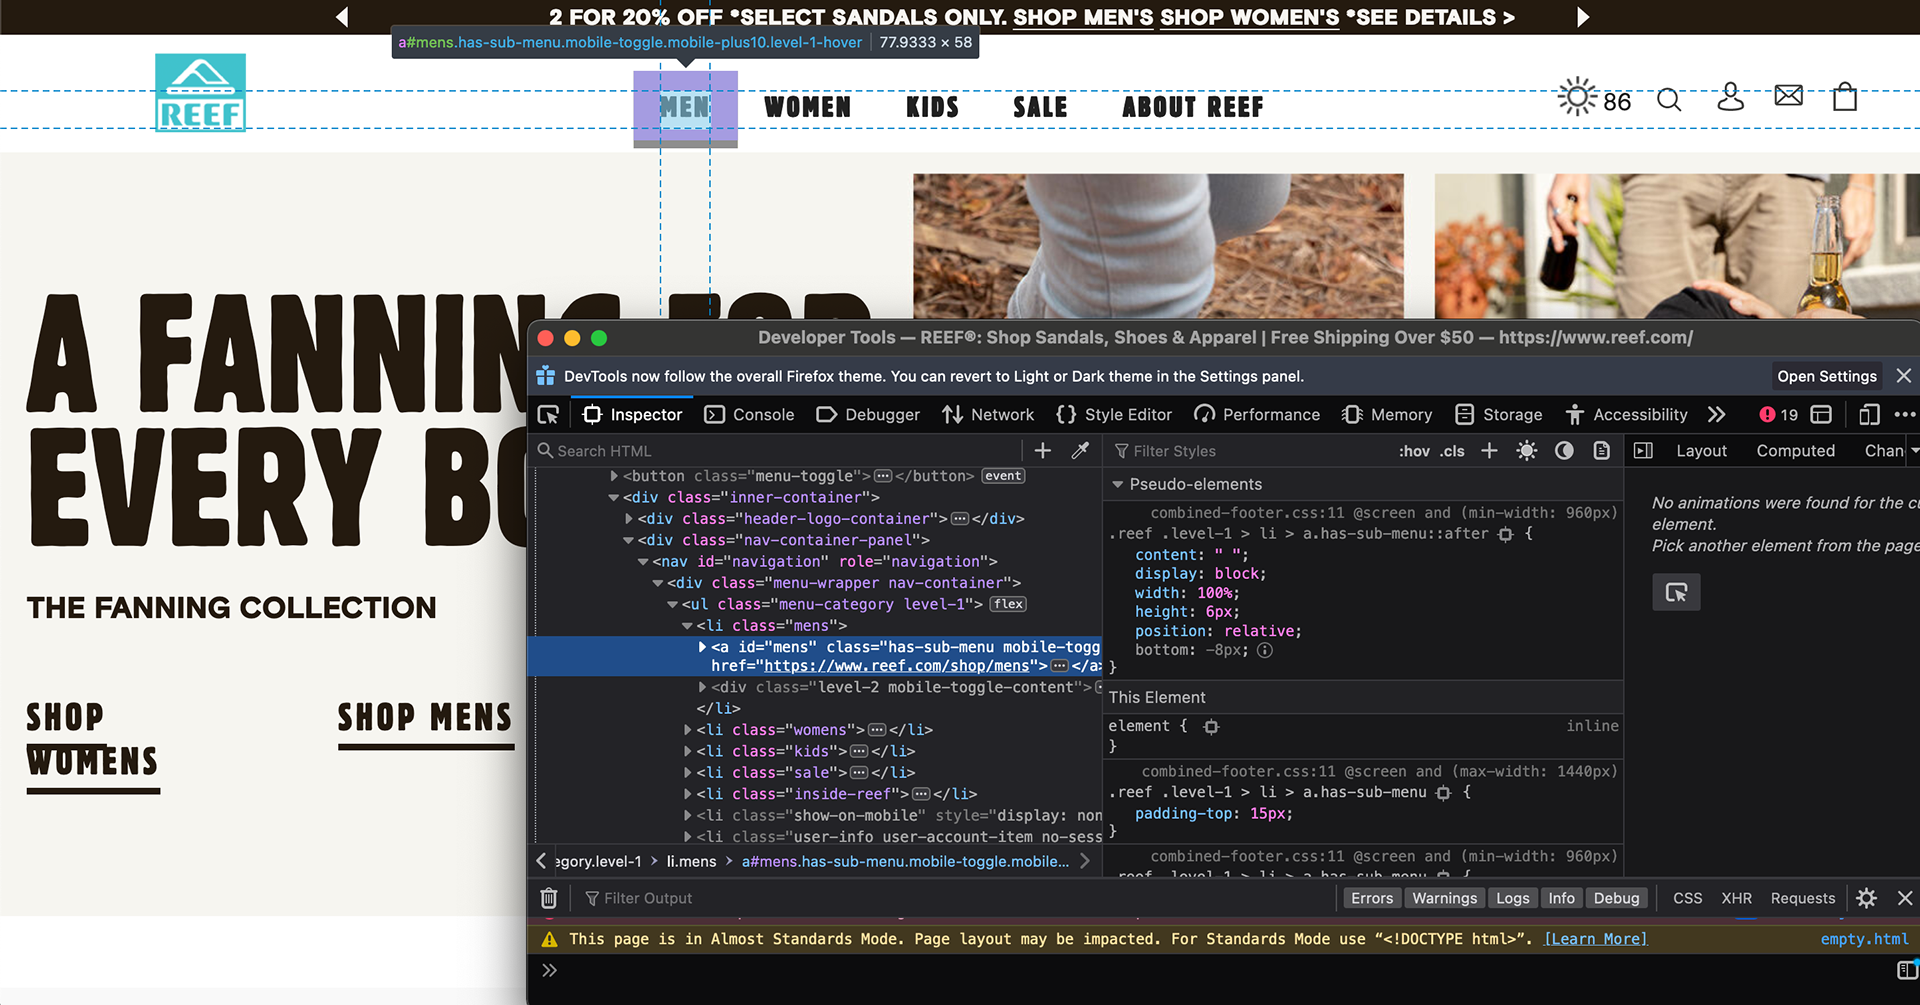Show next promo banner message
Viewport: 1920px width, 1005px height.
pos(1583,17)
